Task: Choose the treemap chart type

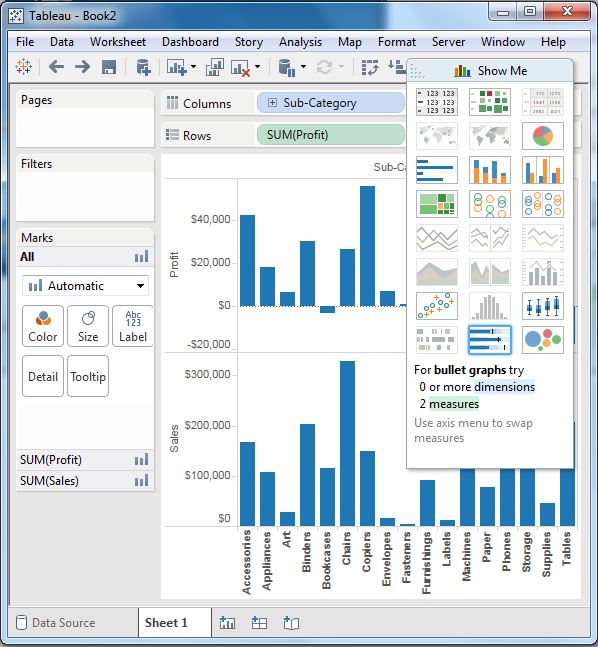Action: click(437, 204)
